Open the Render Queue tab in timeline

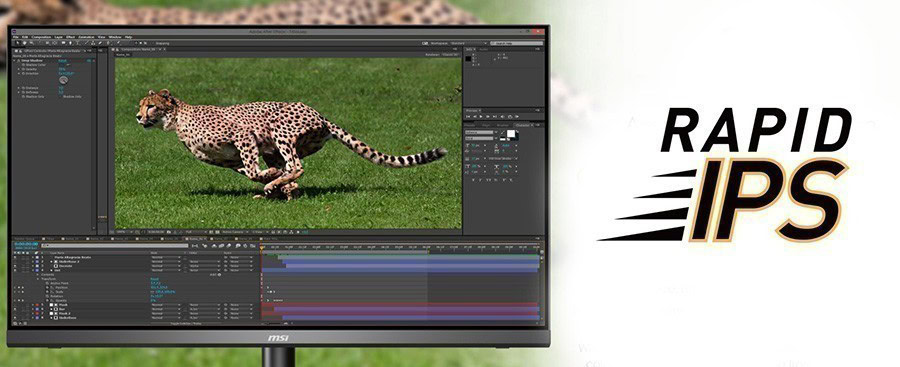pos(24,238)
